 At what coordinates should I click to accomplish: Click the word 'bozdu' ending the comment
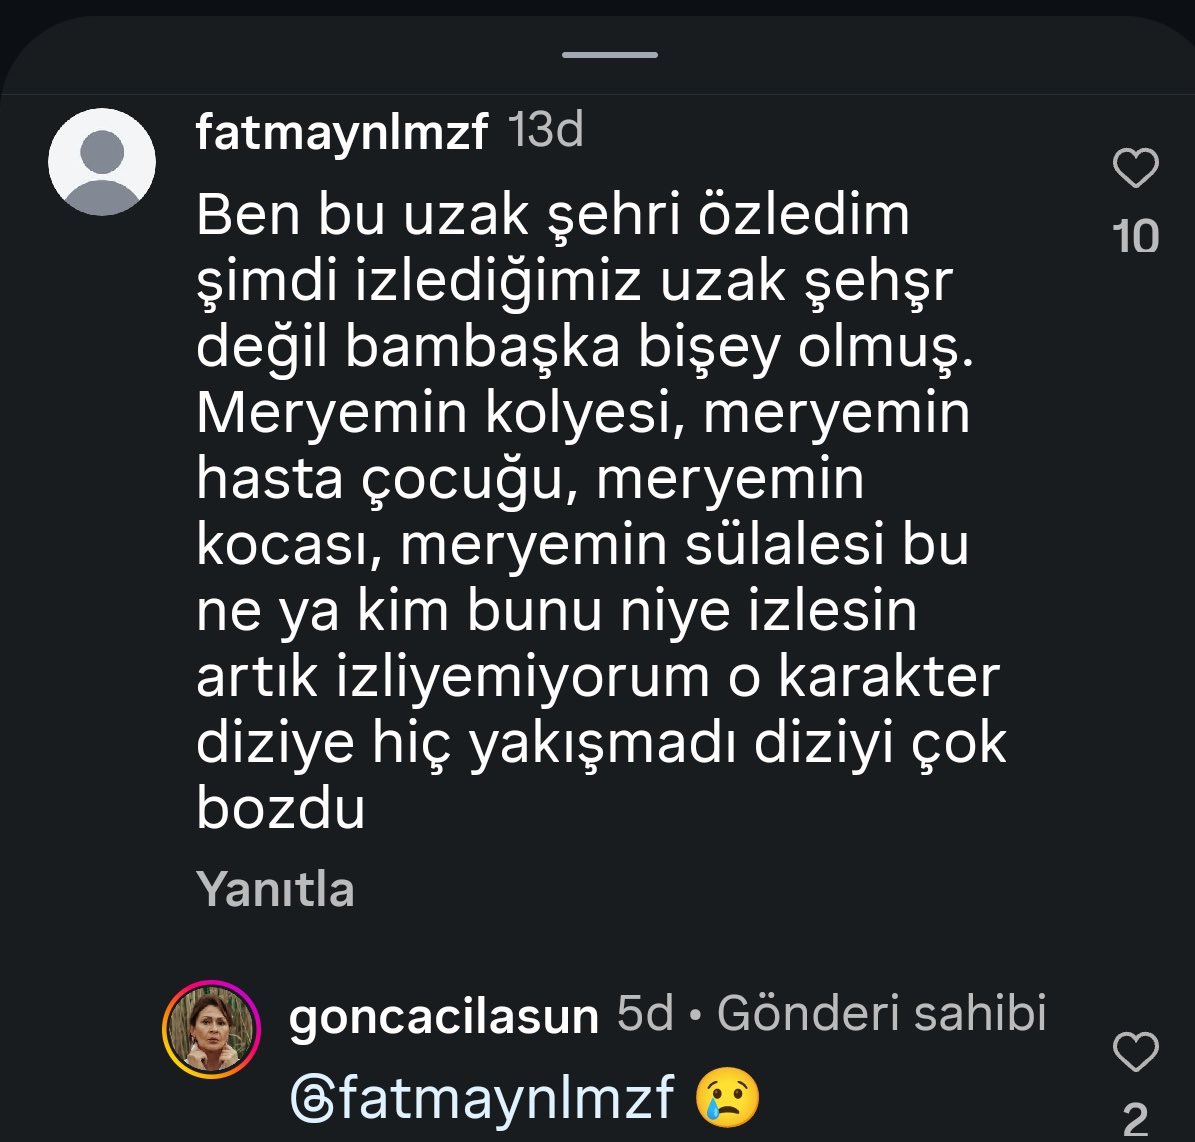pyautogui.click(x=280, y=810)
